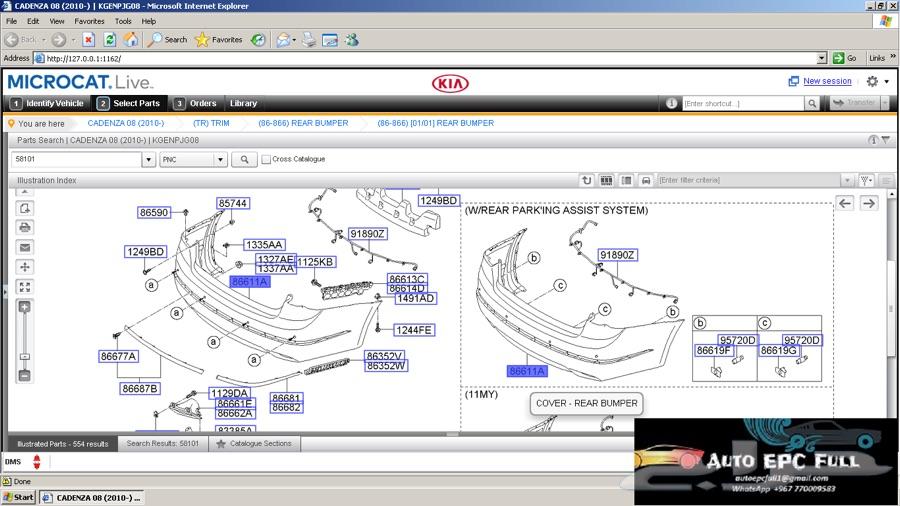Select part callout 86590
The width and height of the screenshot is (900, 506).
154,213
